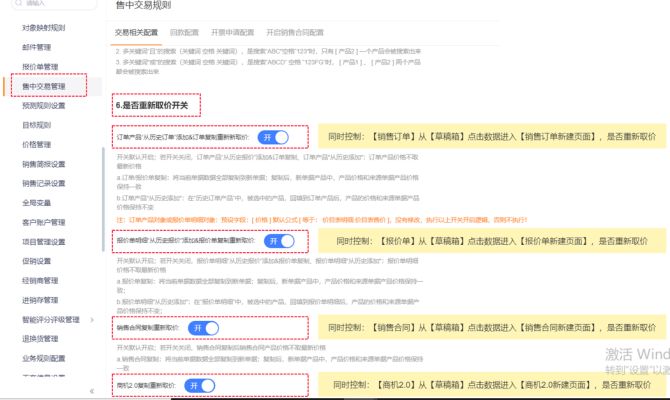Select the 交易相关配置 tab
The height and width of the screenshot is (400, 670).
pyautogui.click(x=136, y=32)
